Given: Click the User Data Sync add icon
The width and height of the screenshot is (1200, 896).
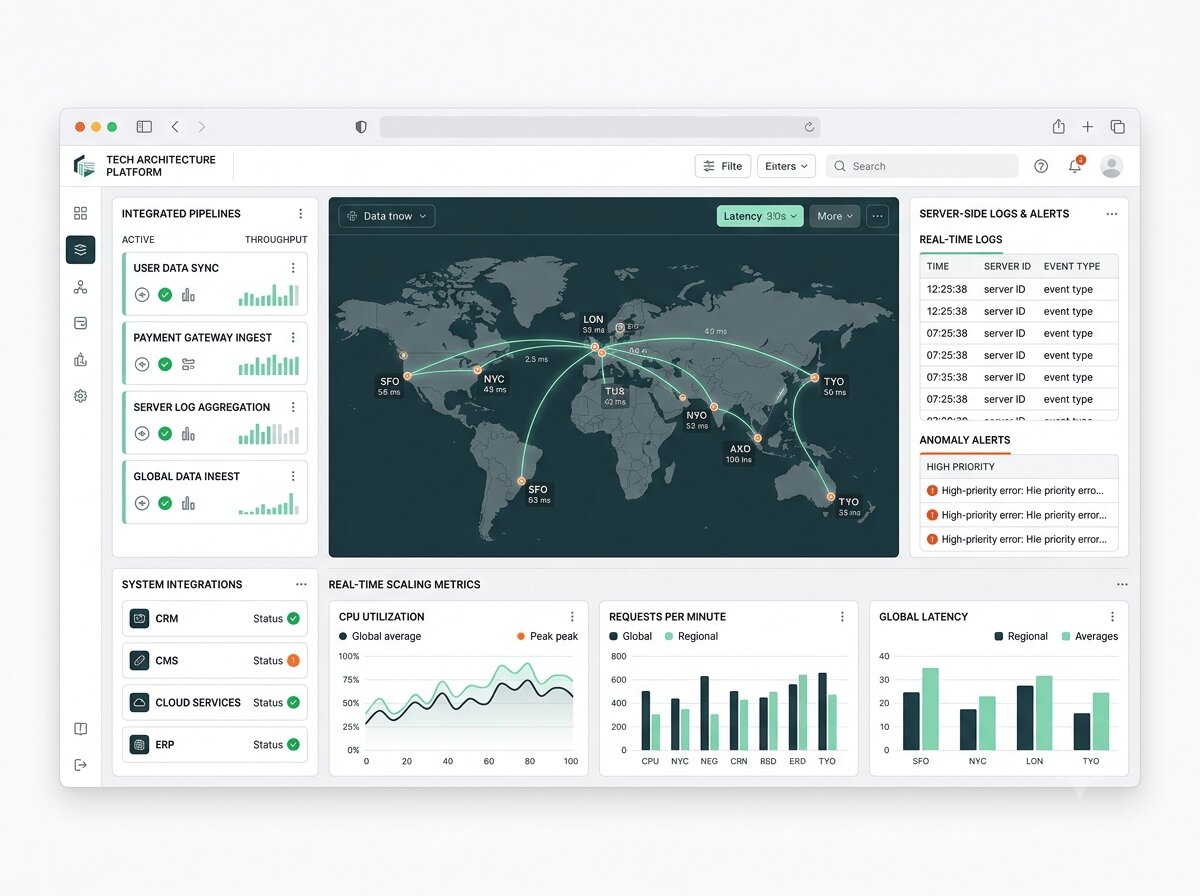Looking at the screenshot, I should (x=142, y=295).
